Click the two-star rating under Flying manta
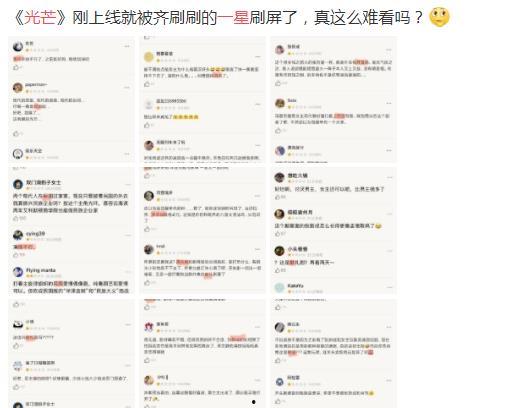The height and width of the screenshot is (408, 506). [35, 276]
